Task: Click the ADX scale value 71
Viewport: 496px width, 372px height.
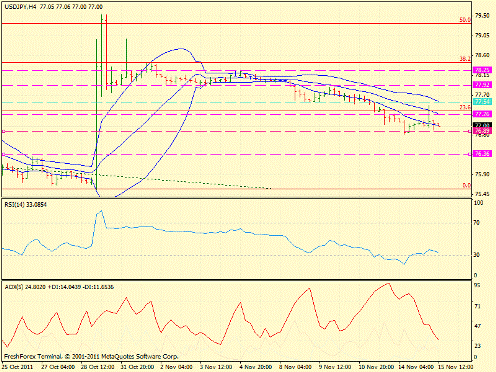Action: pyautogui.click(x=477, y=306)
